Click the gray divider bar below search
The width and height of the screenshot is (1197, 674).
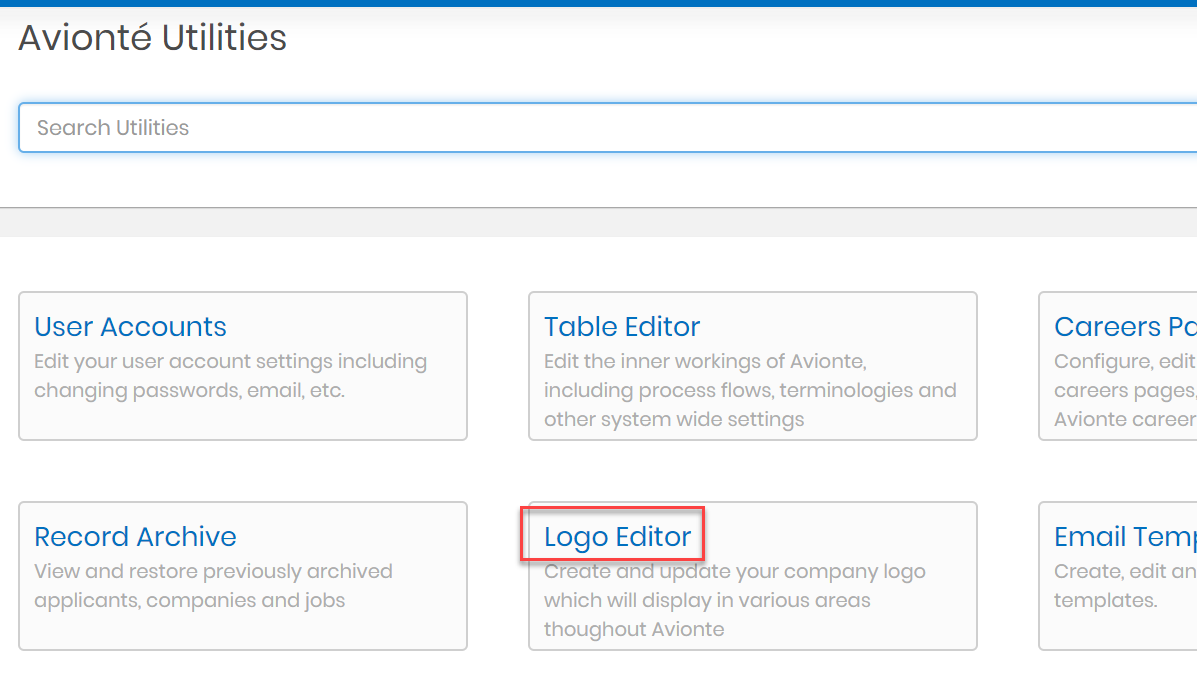pyautogui.click(x=598, y=222)
